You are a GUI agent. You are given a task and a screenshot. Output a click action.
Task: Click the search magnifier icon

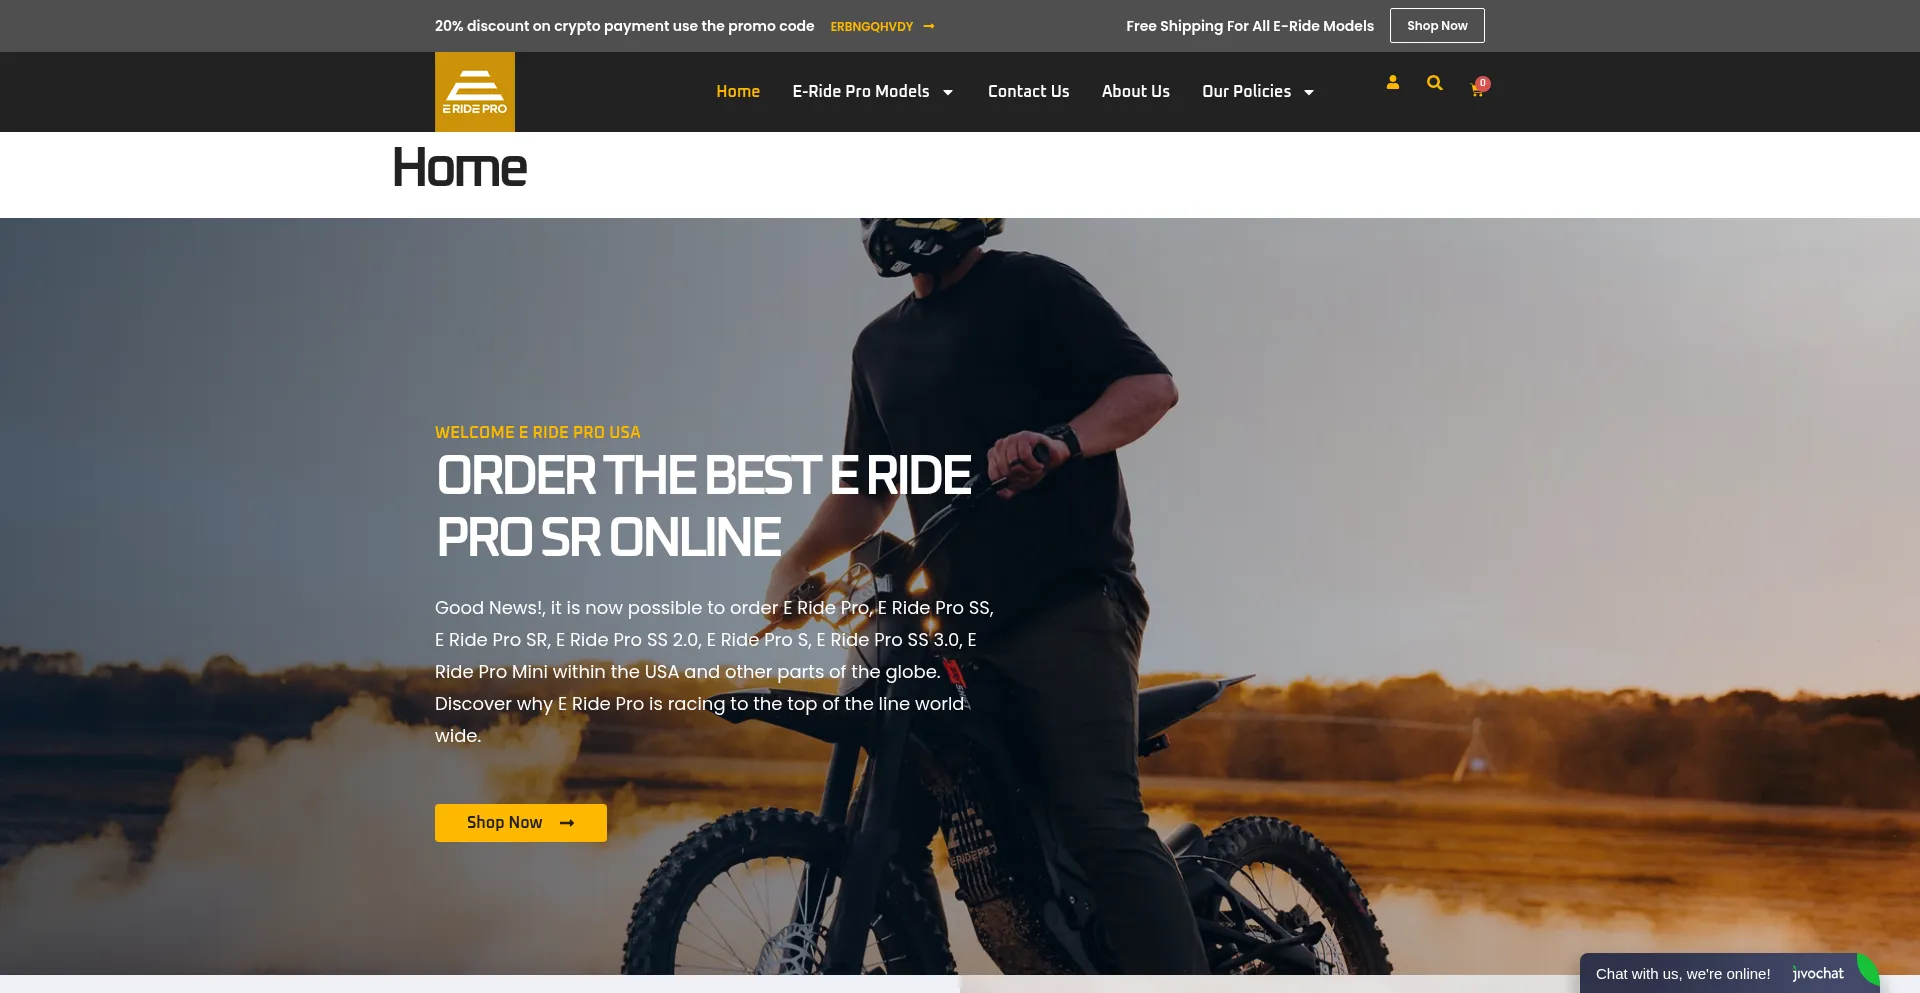tap(1434, 83)
